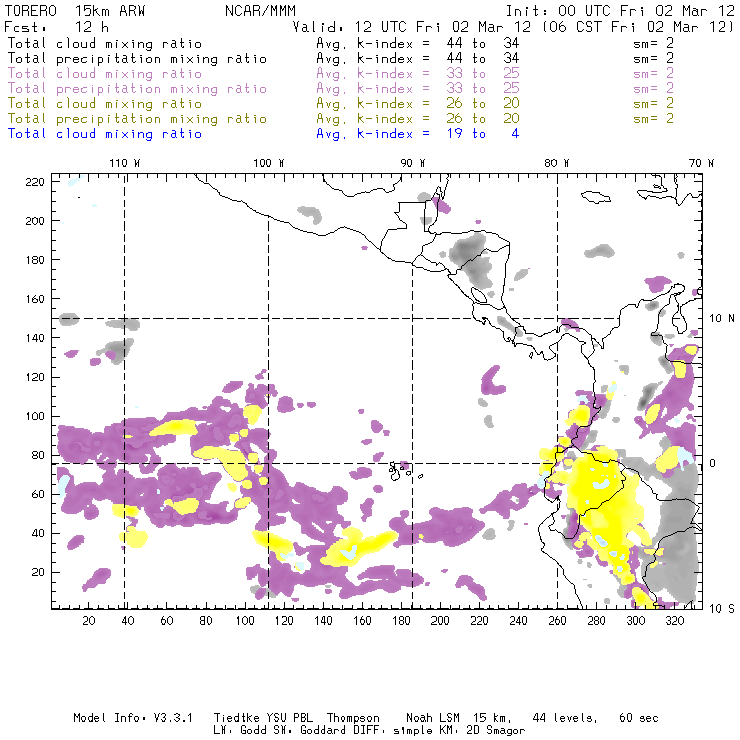
Task: Select the "Fcst: 12 h" forecast label
Action: click(56, 27)
